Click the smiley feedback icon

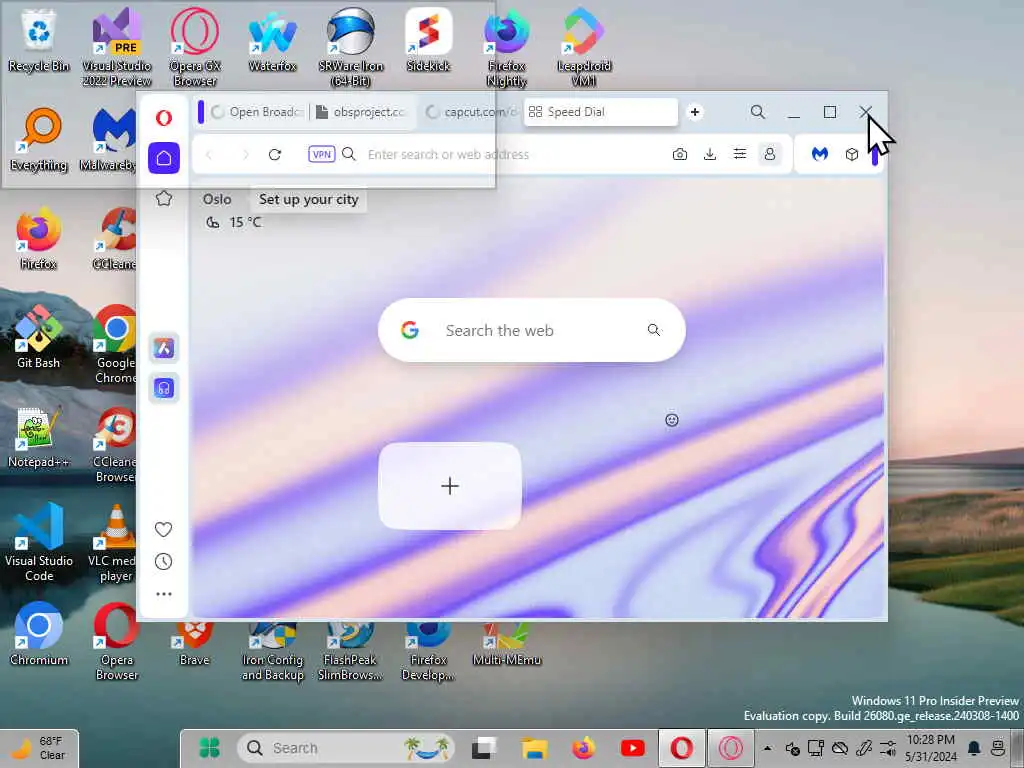coord(671,420)
